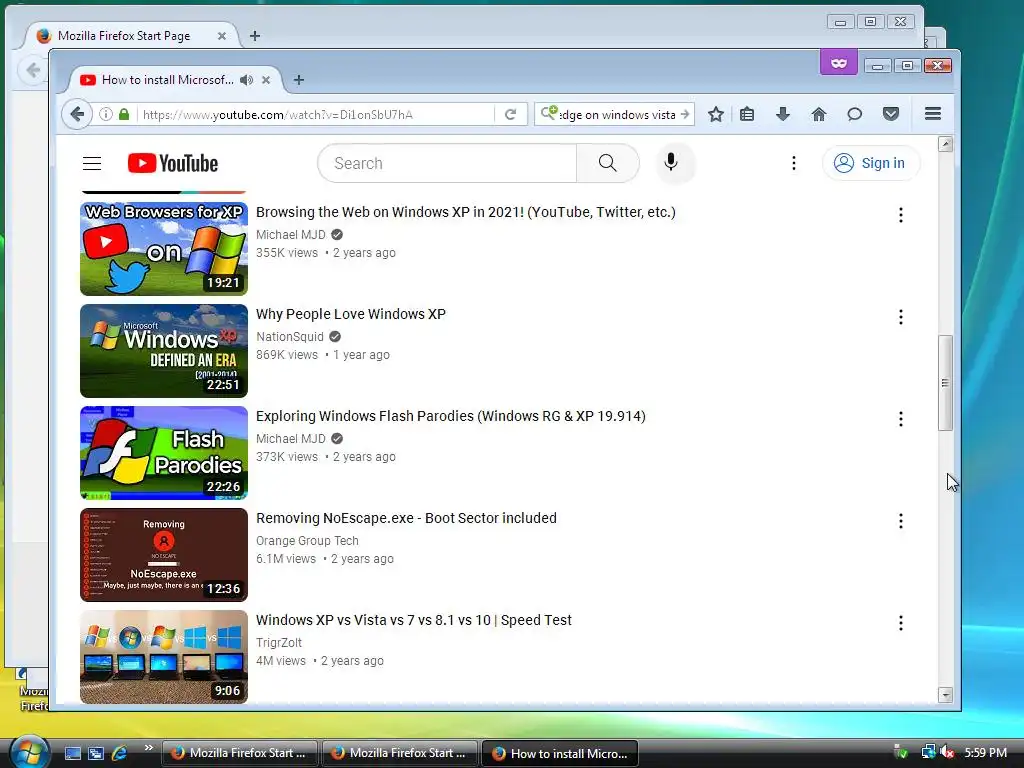Show desktop from quick launch
Screen dimensions: 1024x768
coord(72,753)
